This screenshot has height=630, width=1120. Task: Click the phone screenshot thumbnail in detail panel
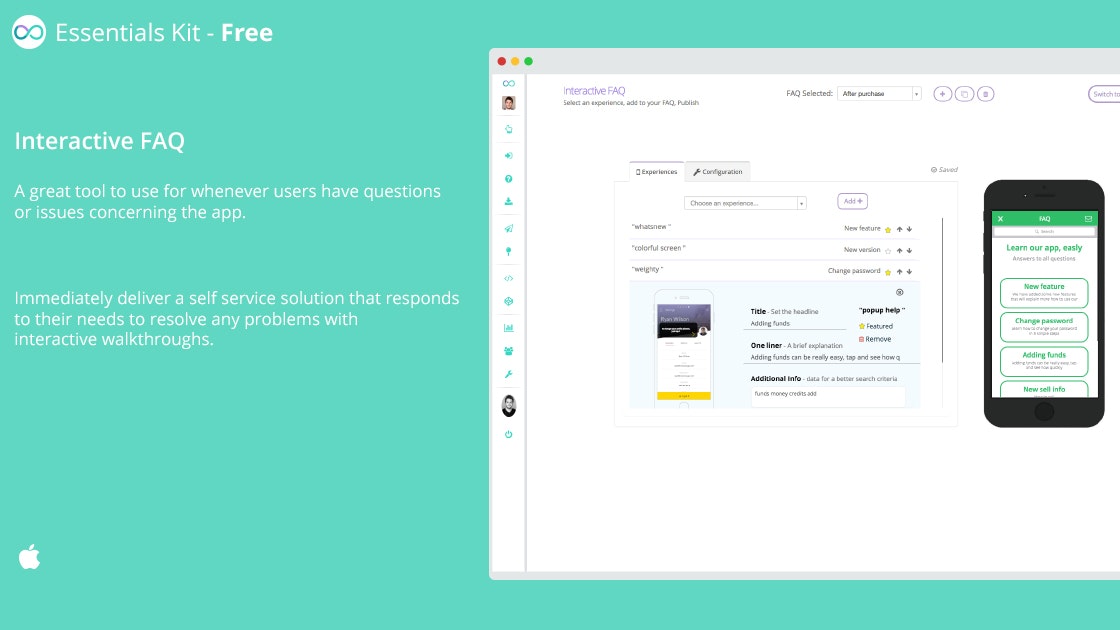pos(684,349)
